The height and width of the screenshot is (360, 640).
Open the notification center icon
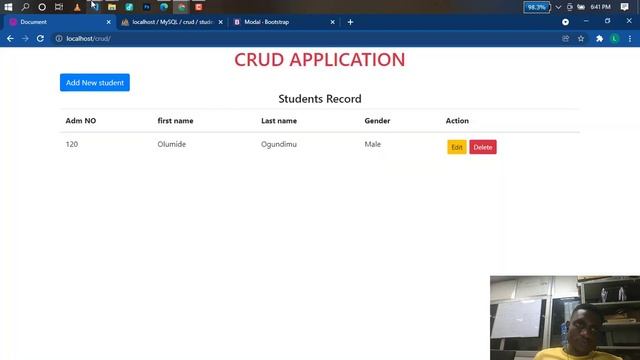(624, 7)
